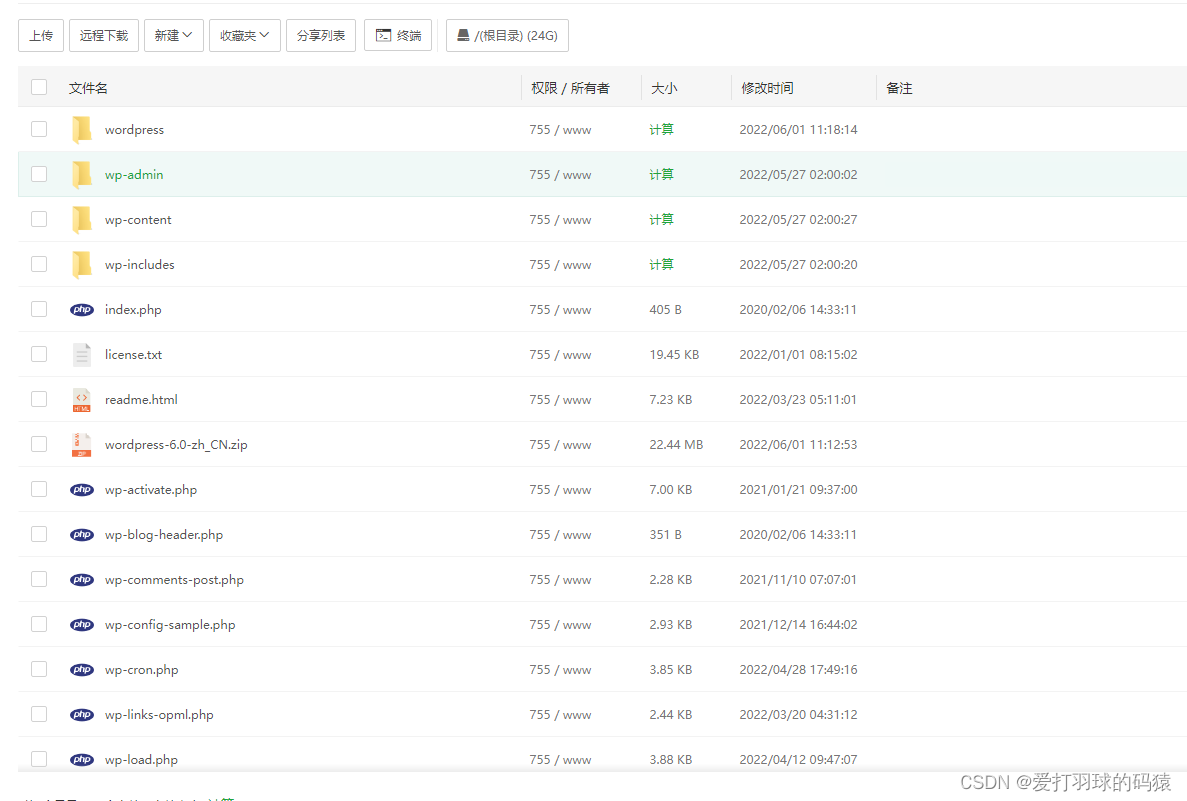Image resolution: width=1187 pixels, height=801 pixels.
Task: Click the index.php file name
Action: tap(133, 310)
